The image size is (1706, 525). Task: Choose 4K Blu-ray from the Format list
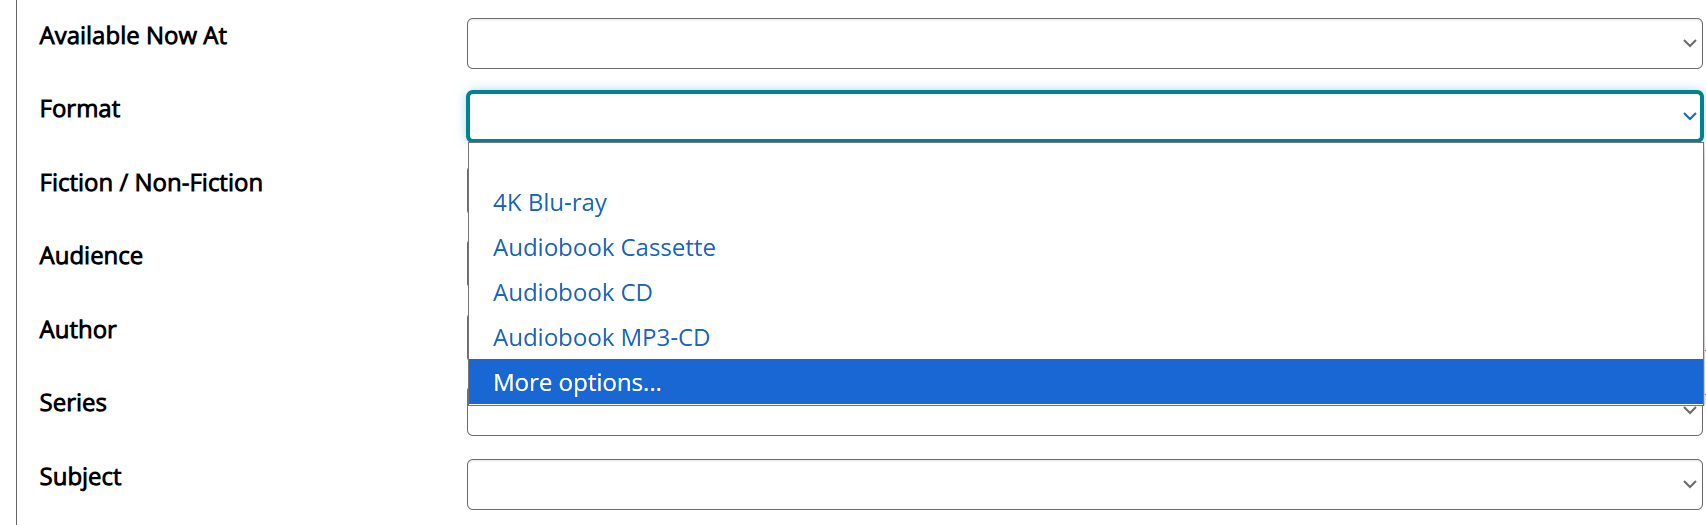(550, 203)
